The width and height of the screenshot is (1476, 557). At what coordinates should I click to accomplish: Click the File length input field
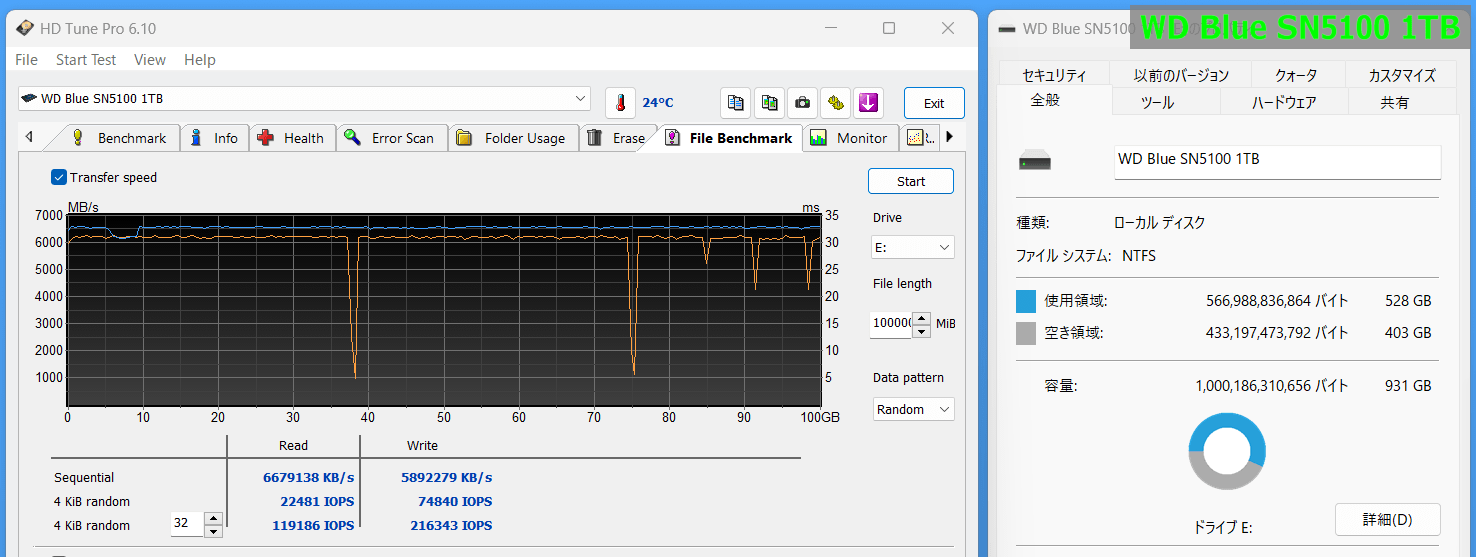click(892, 324)
